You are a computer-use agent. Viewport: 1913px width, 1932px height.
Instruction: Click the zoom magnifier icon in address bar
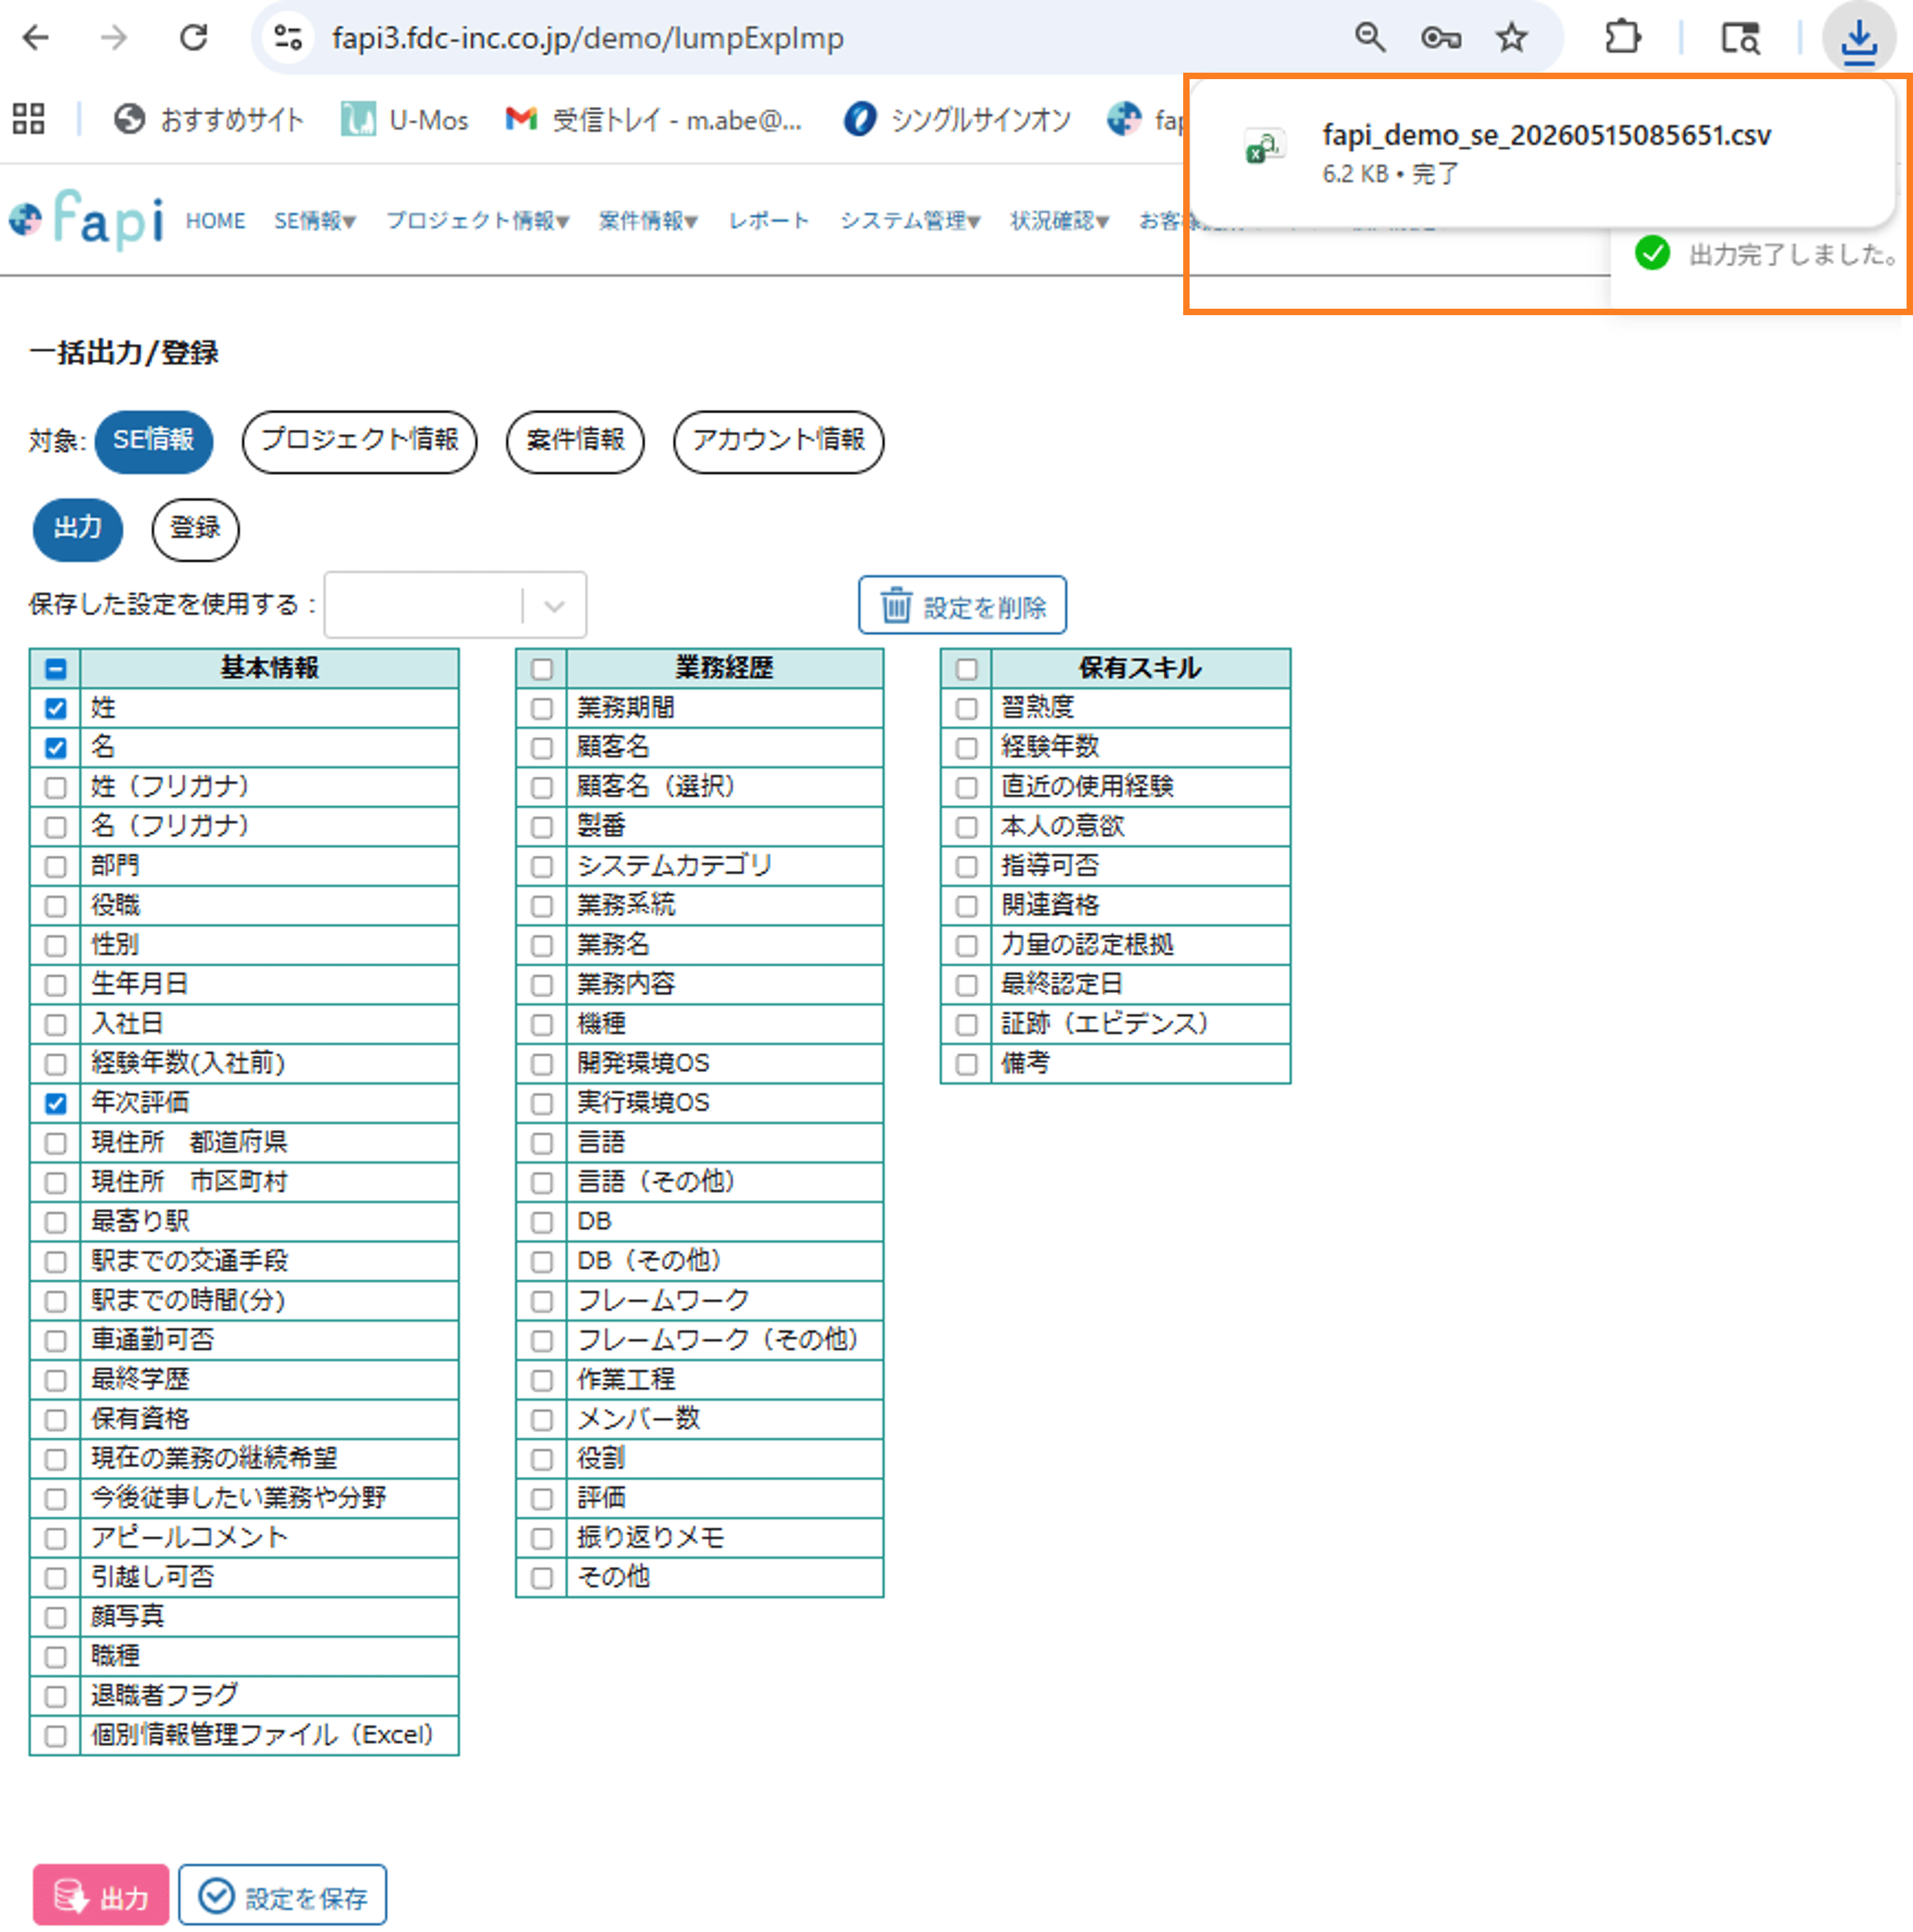coord(1369,38)
